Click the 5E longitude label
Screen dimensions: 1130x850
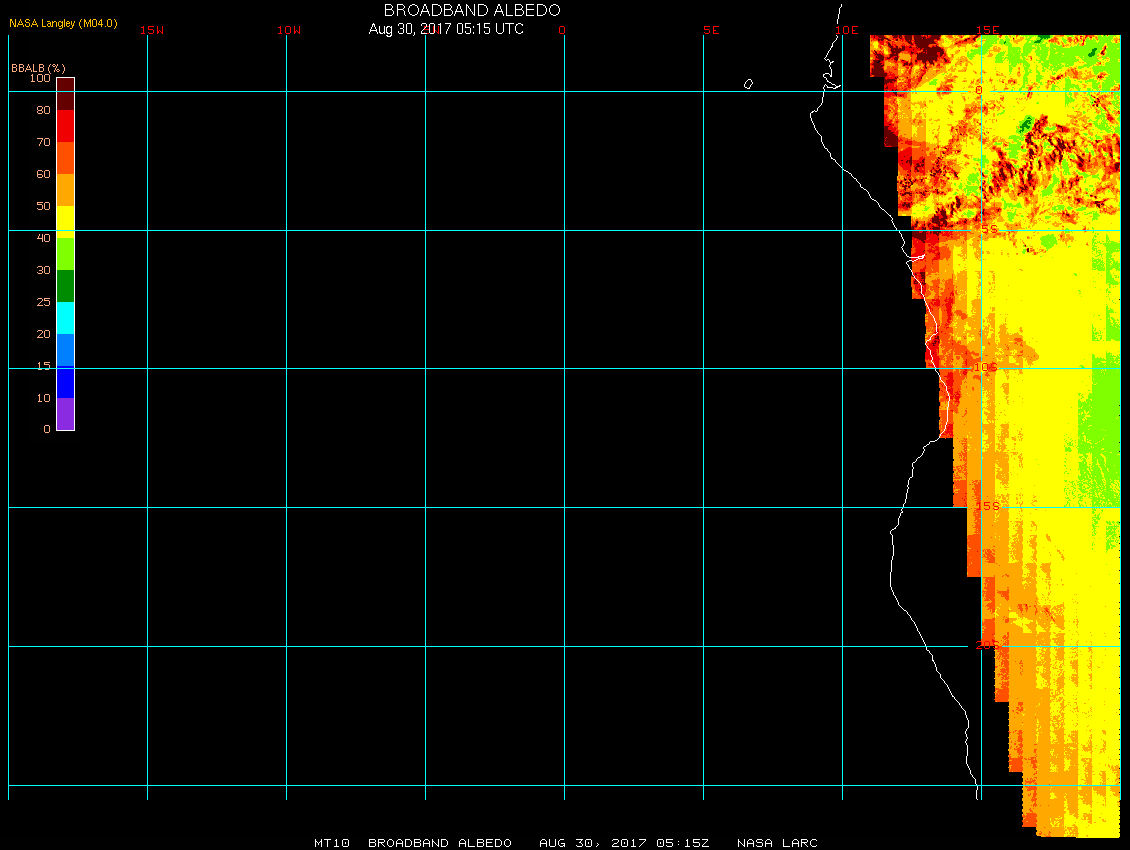point(711,30)
